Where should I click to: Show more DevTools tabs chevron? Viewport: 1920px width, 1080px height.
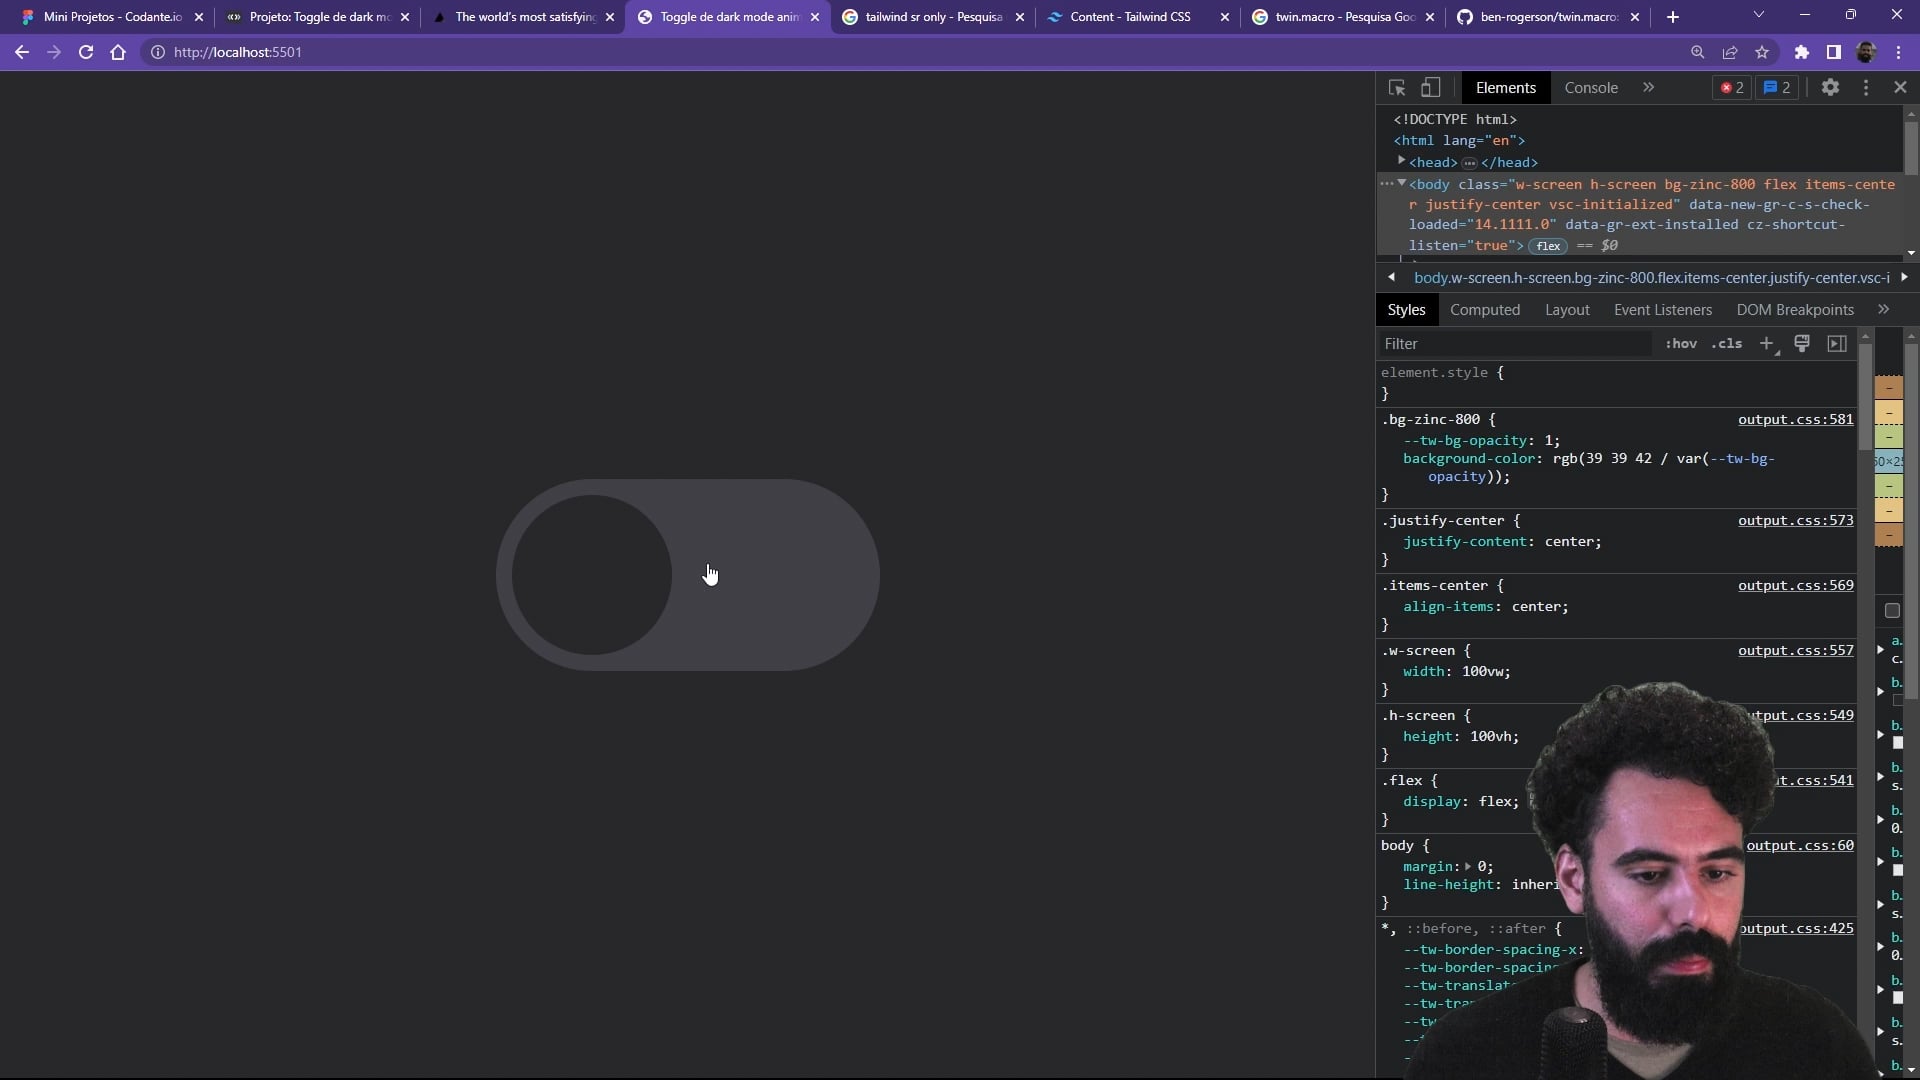point(1648,88)
